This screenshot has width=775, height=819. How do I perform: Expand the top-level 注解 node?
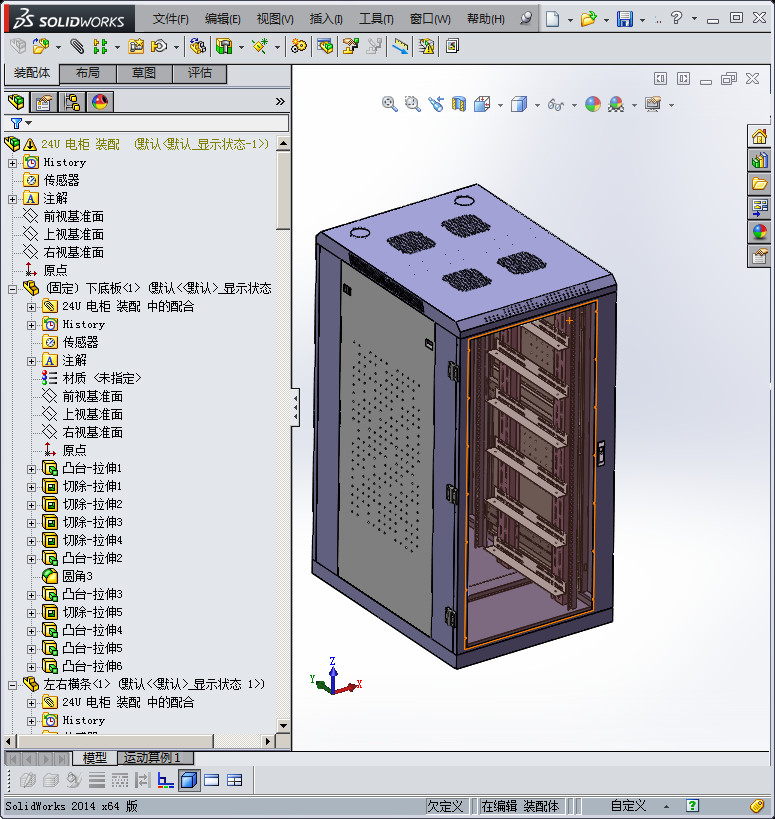pyautogui.click(x=13, y=199)
